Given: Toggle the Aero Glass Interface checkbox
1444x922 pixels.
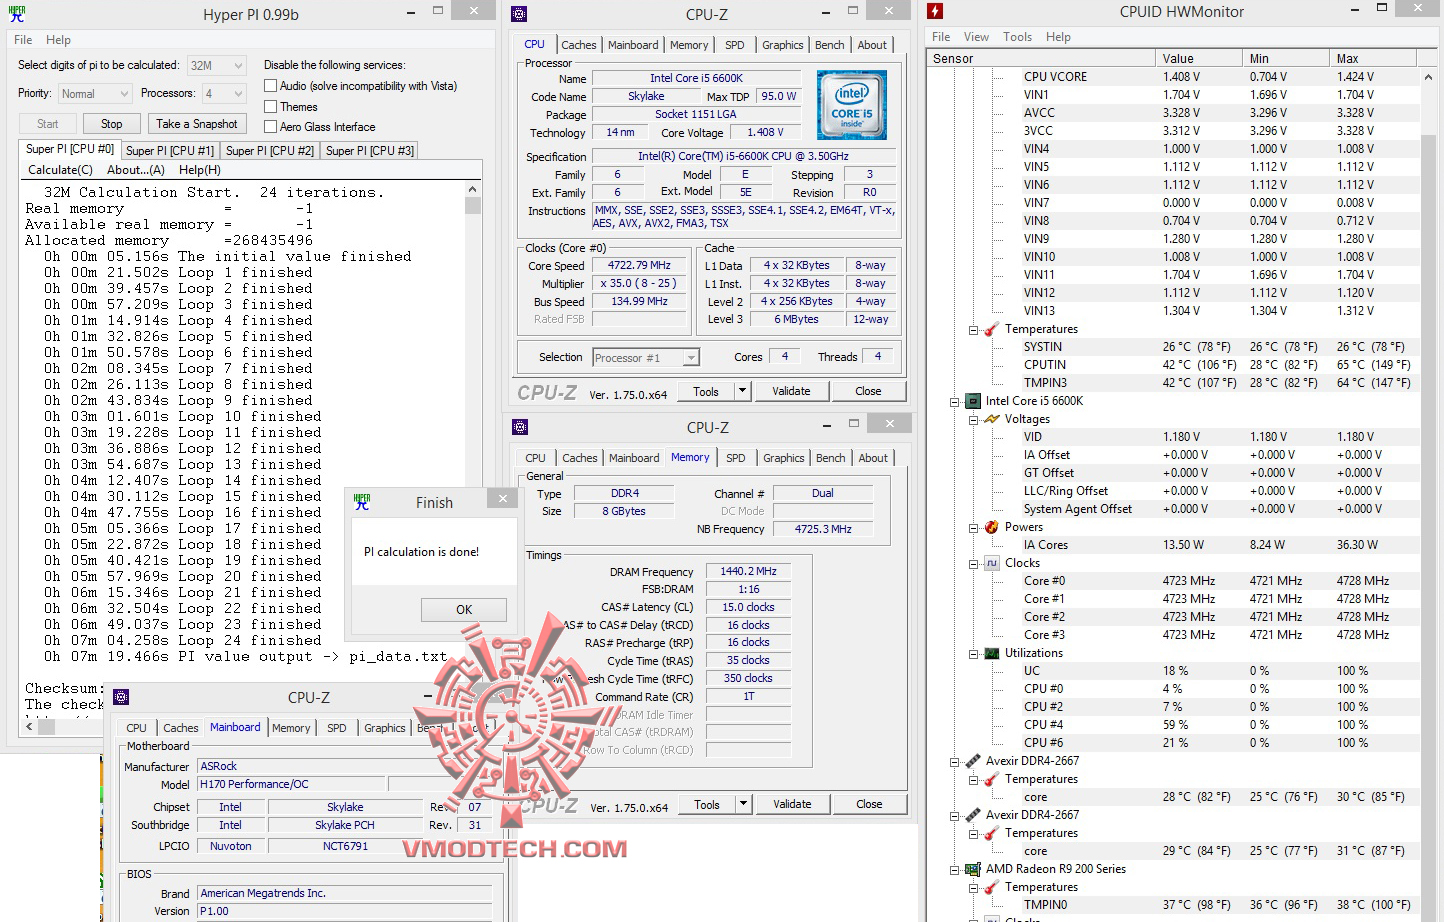Looking at the screenshot, I should [270, 127].
